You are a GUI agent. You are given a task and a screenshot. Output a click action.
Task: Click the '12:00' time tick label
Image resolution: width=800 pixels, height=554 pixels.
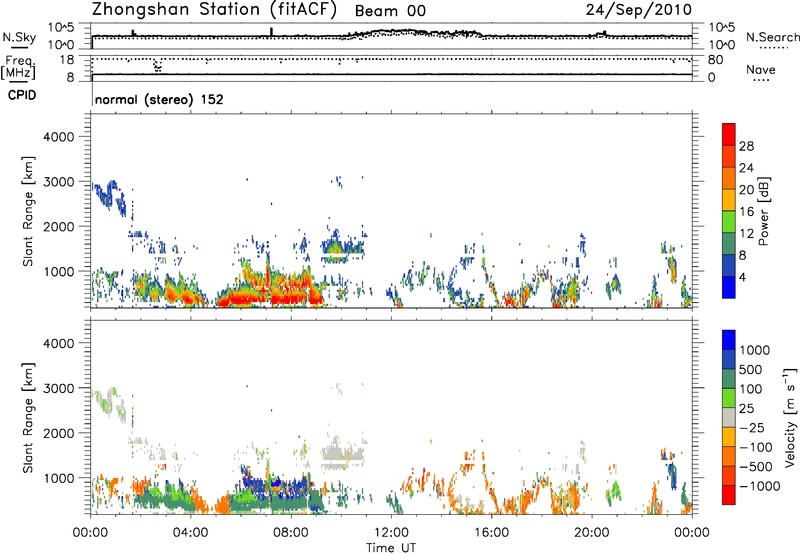pos(391,533)
